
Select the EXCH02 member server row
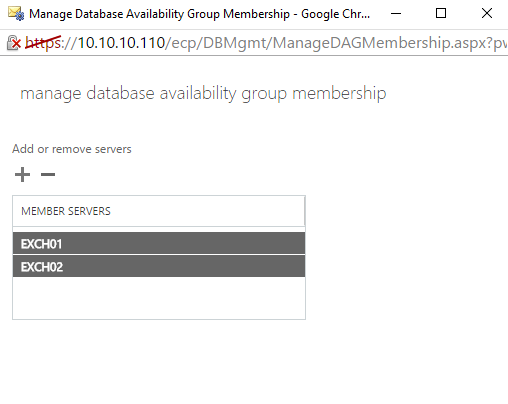tap(159, 266)
